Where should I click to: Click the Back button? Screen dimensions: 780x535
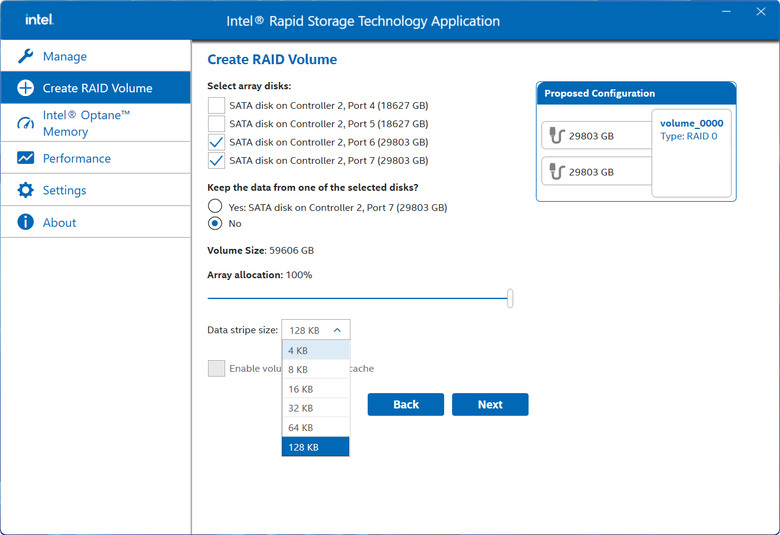[406, 405]
